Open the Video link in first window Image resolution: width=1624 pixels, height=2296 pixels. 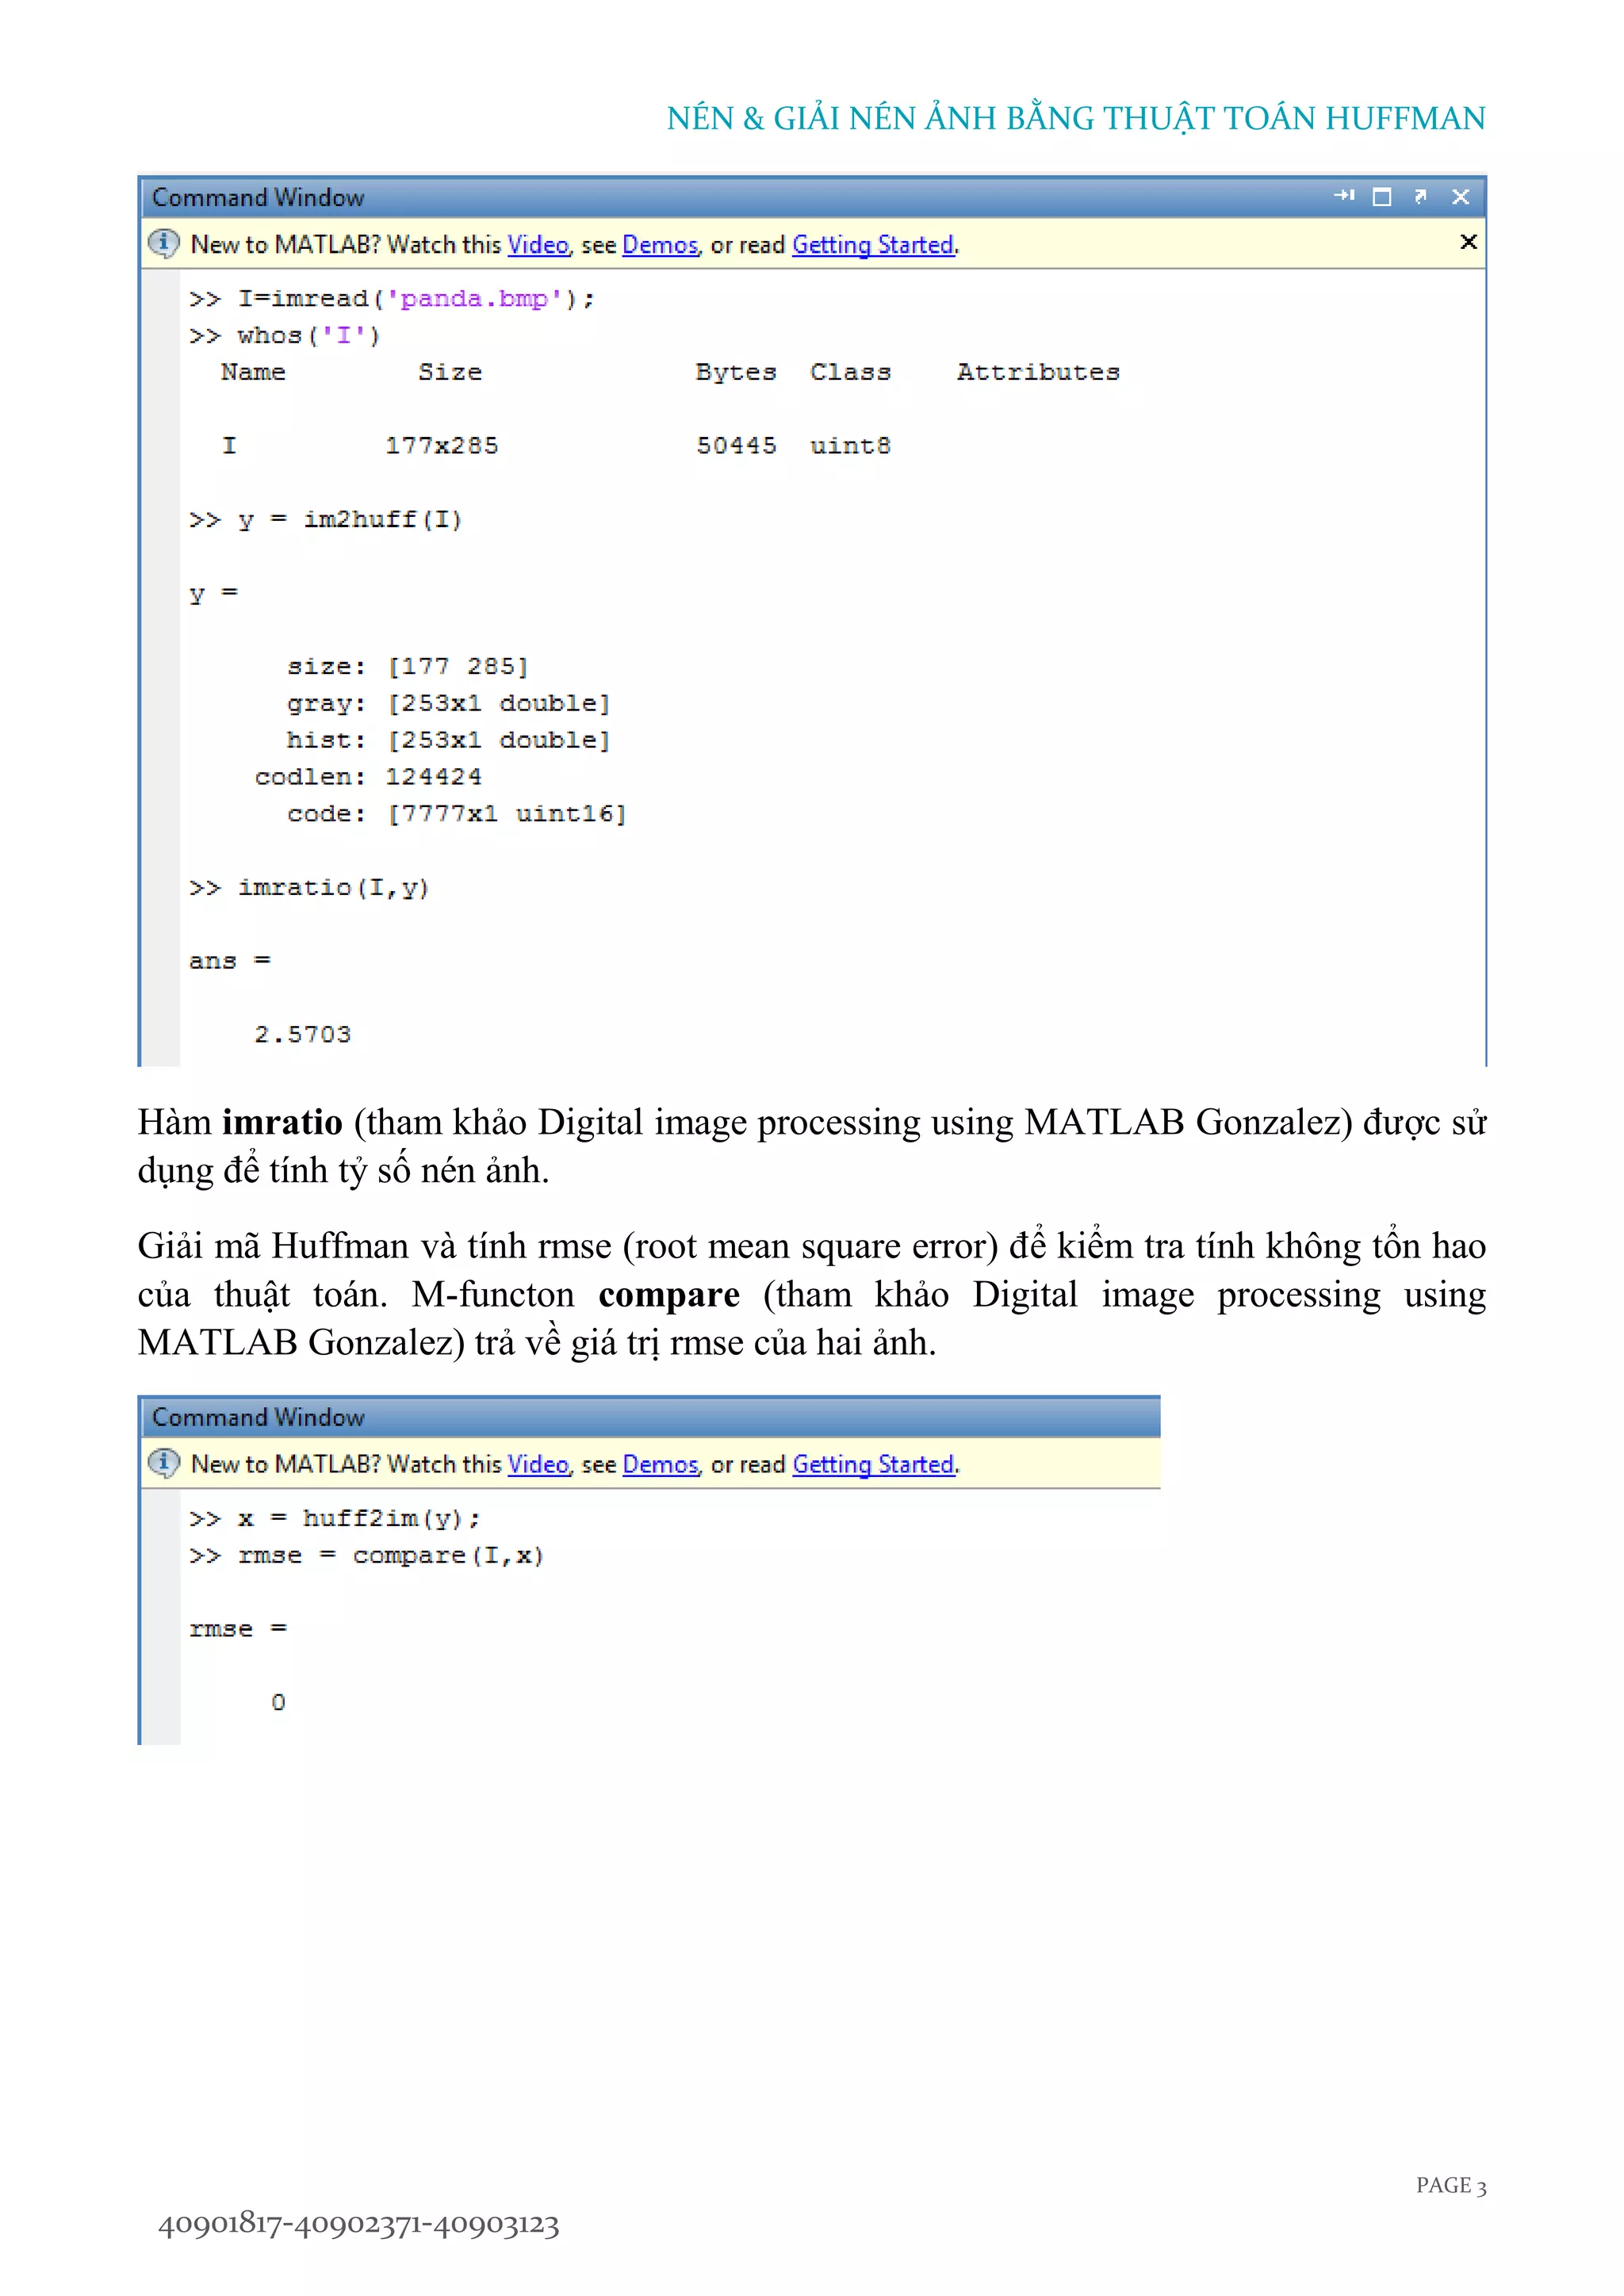(538, 245)
